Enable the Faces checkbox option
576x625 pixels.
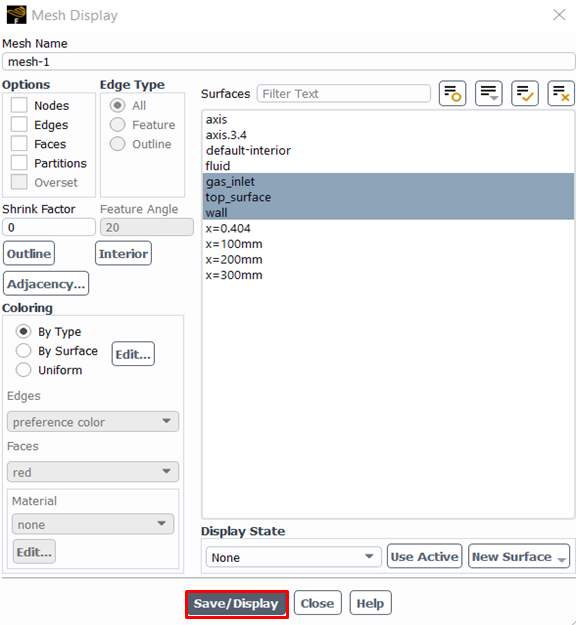[19, 143]
